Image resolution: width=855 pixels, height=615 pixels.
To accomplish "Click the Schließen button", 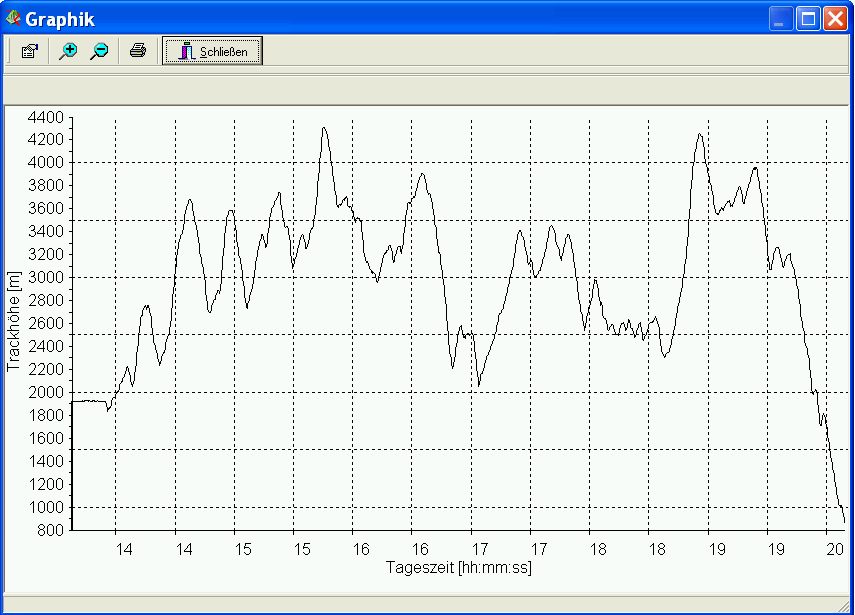I will coord(212,51).
